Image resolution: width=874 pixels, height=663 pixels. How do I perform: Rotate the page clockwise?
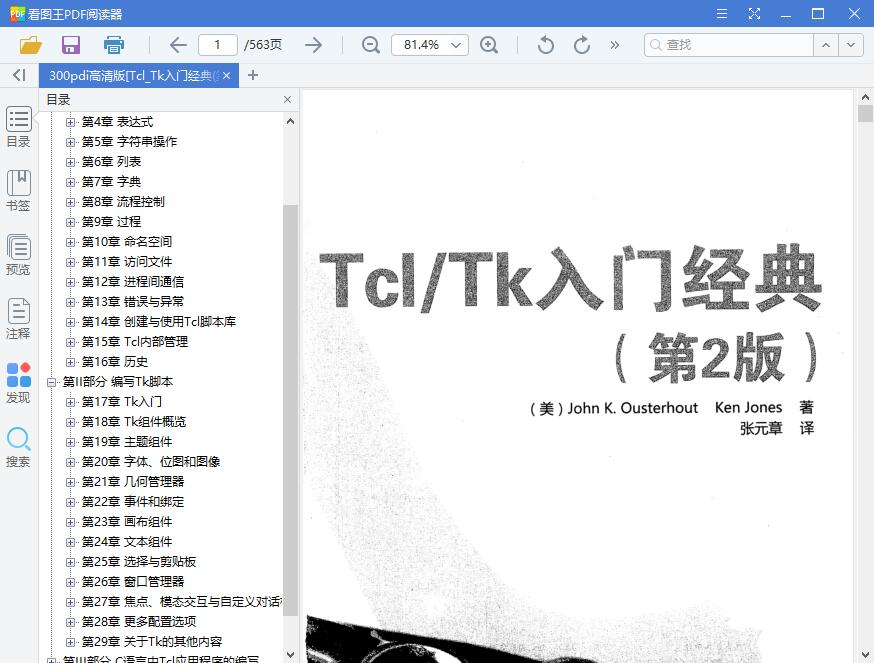tap(580, 45)
